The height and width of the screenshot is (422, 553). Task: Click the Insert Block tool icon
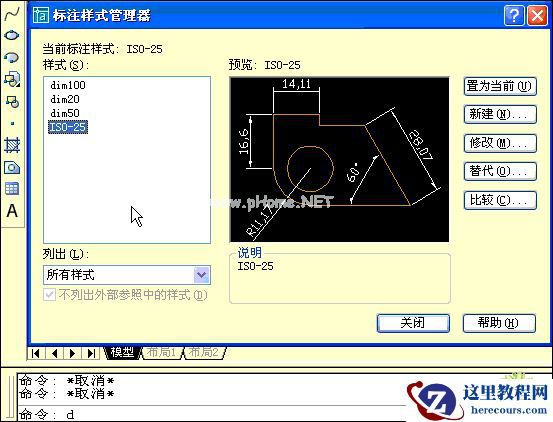tap(12, 79)
